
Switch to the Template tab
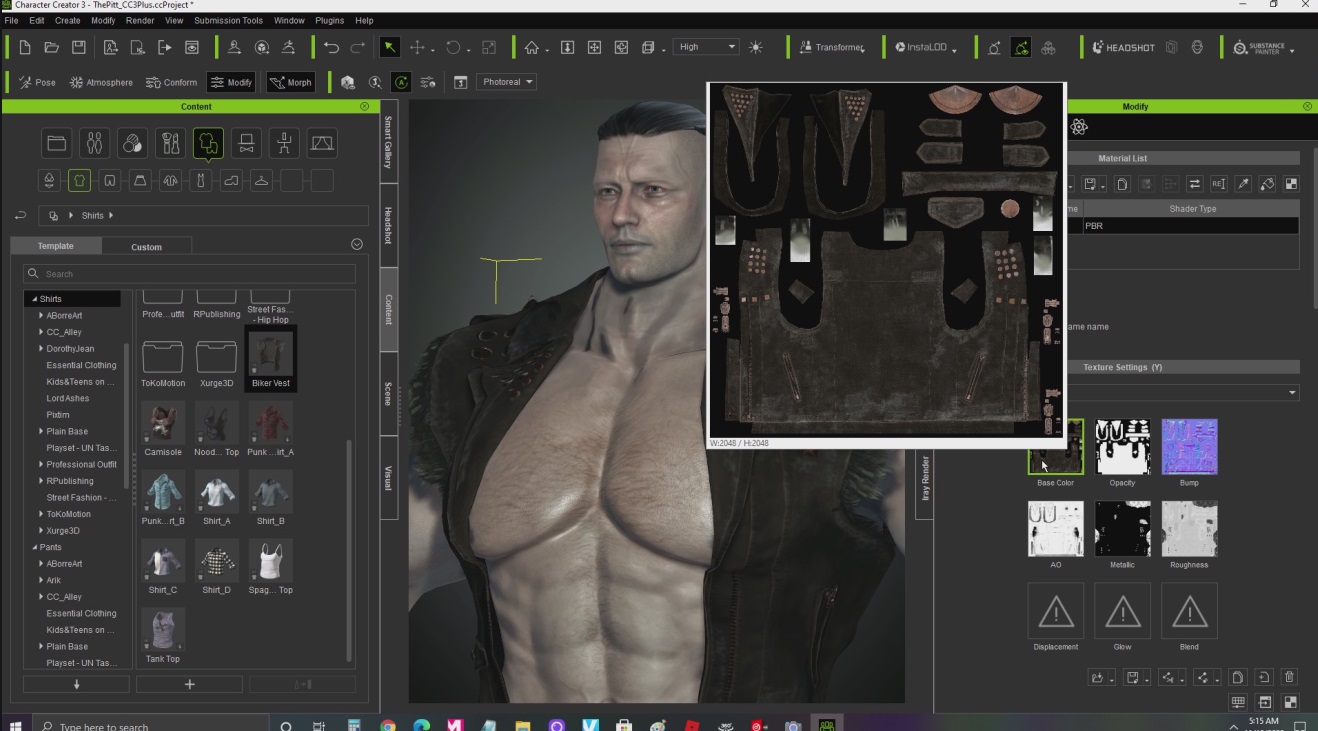(x=56, y=246)
